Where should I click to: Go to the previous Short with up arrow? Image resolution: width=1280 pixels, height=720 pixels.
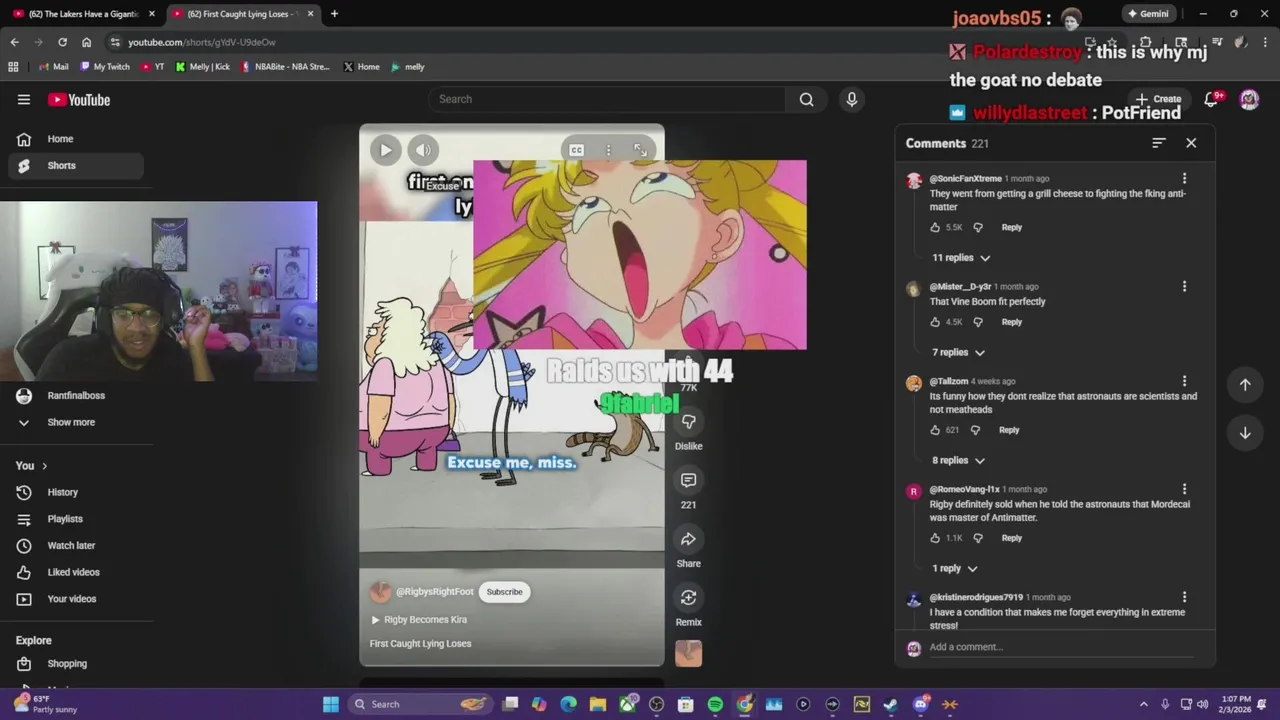1245,385
